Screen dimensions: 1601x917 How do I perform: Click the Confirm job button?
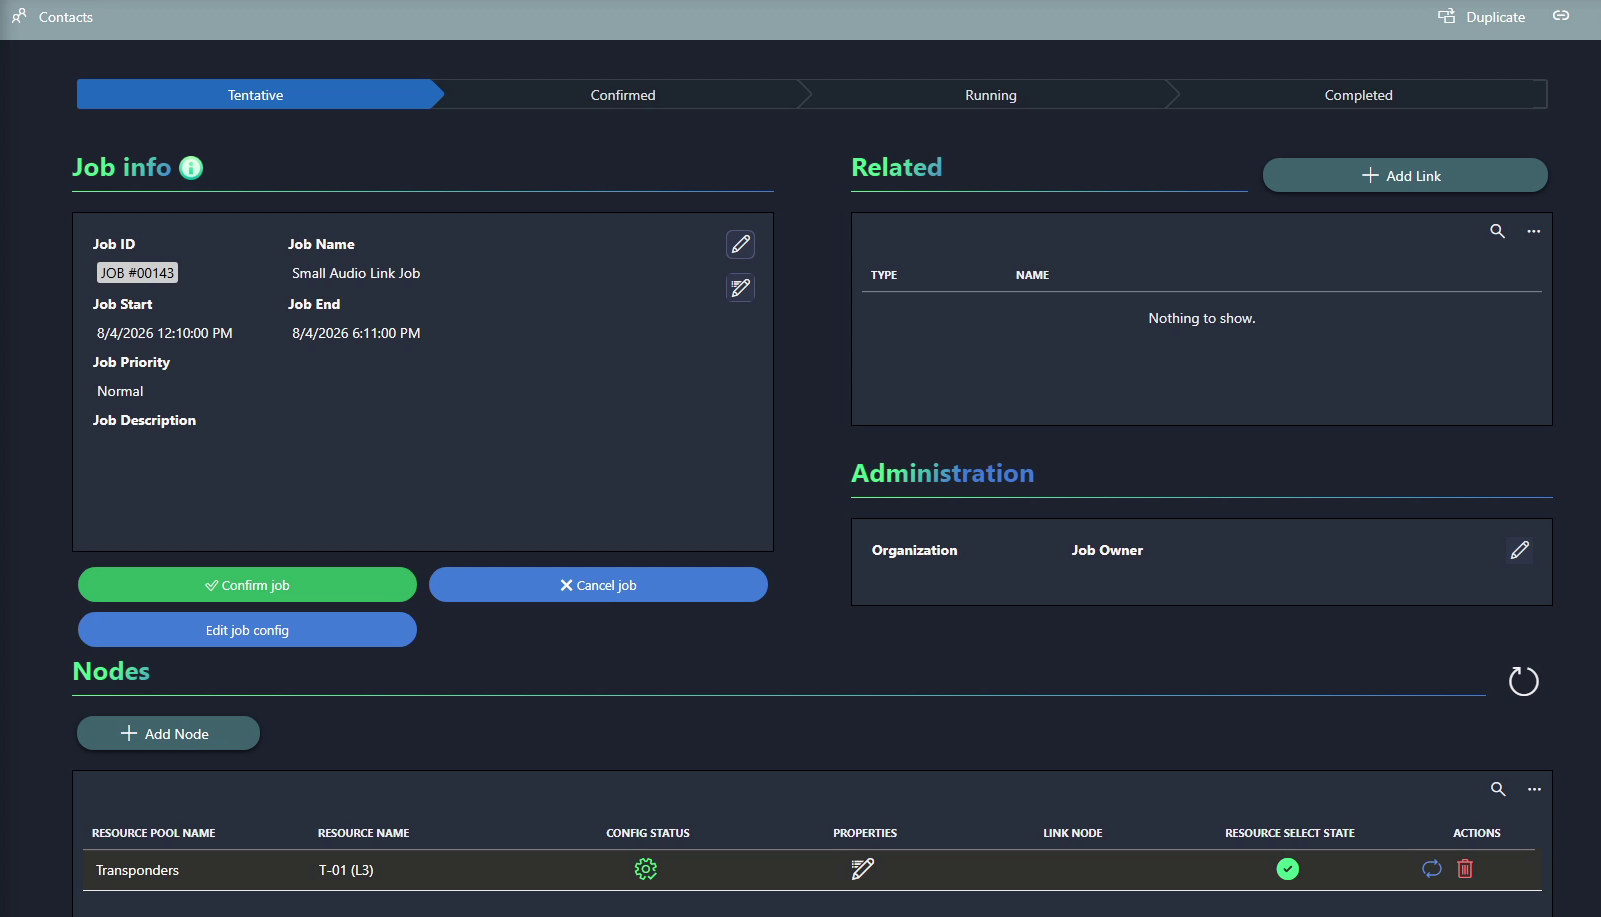[x=247, y=585]
